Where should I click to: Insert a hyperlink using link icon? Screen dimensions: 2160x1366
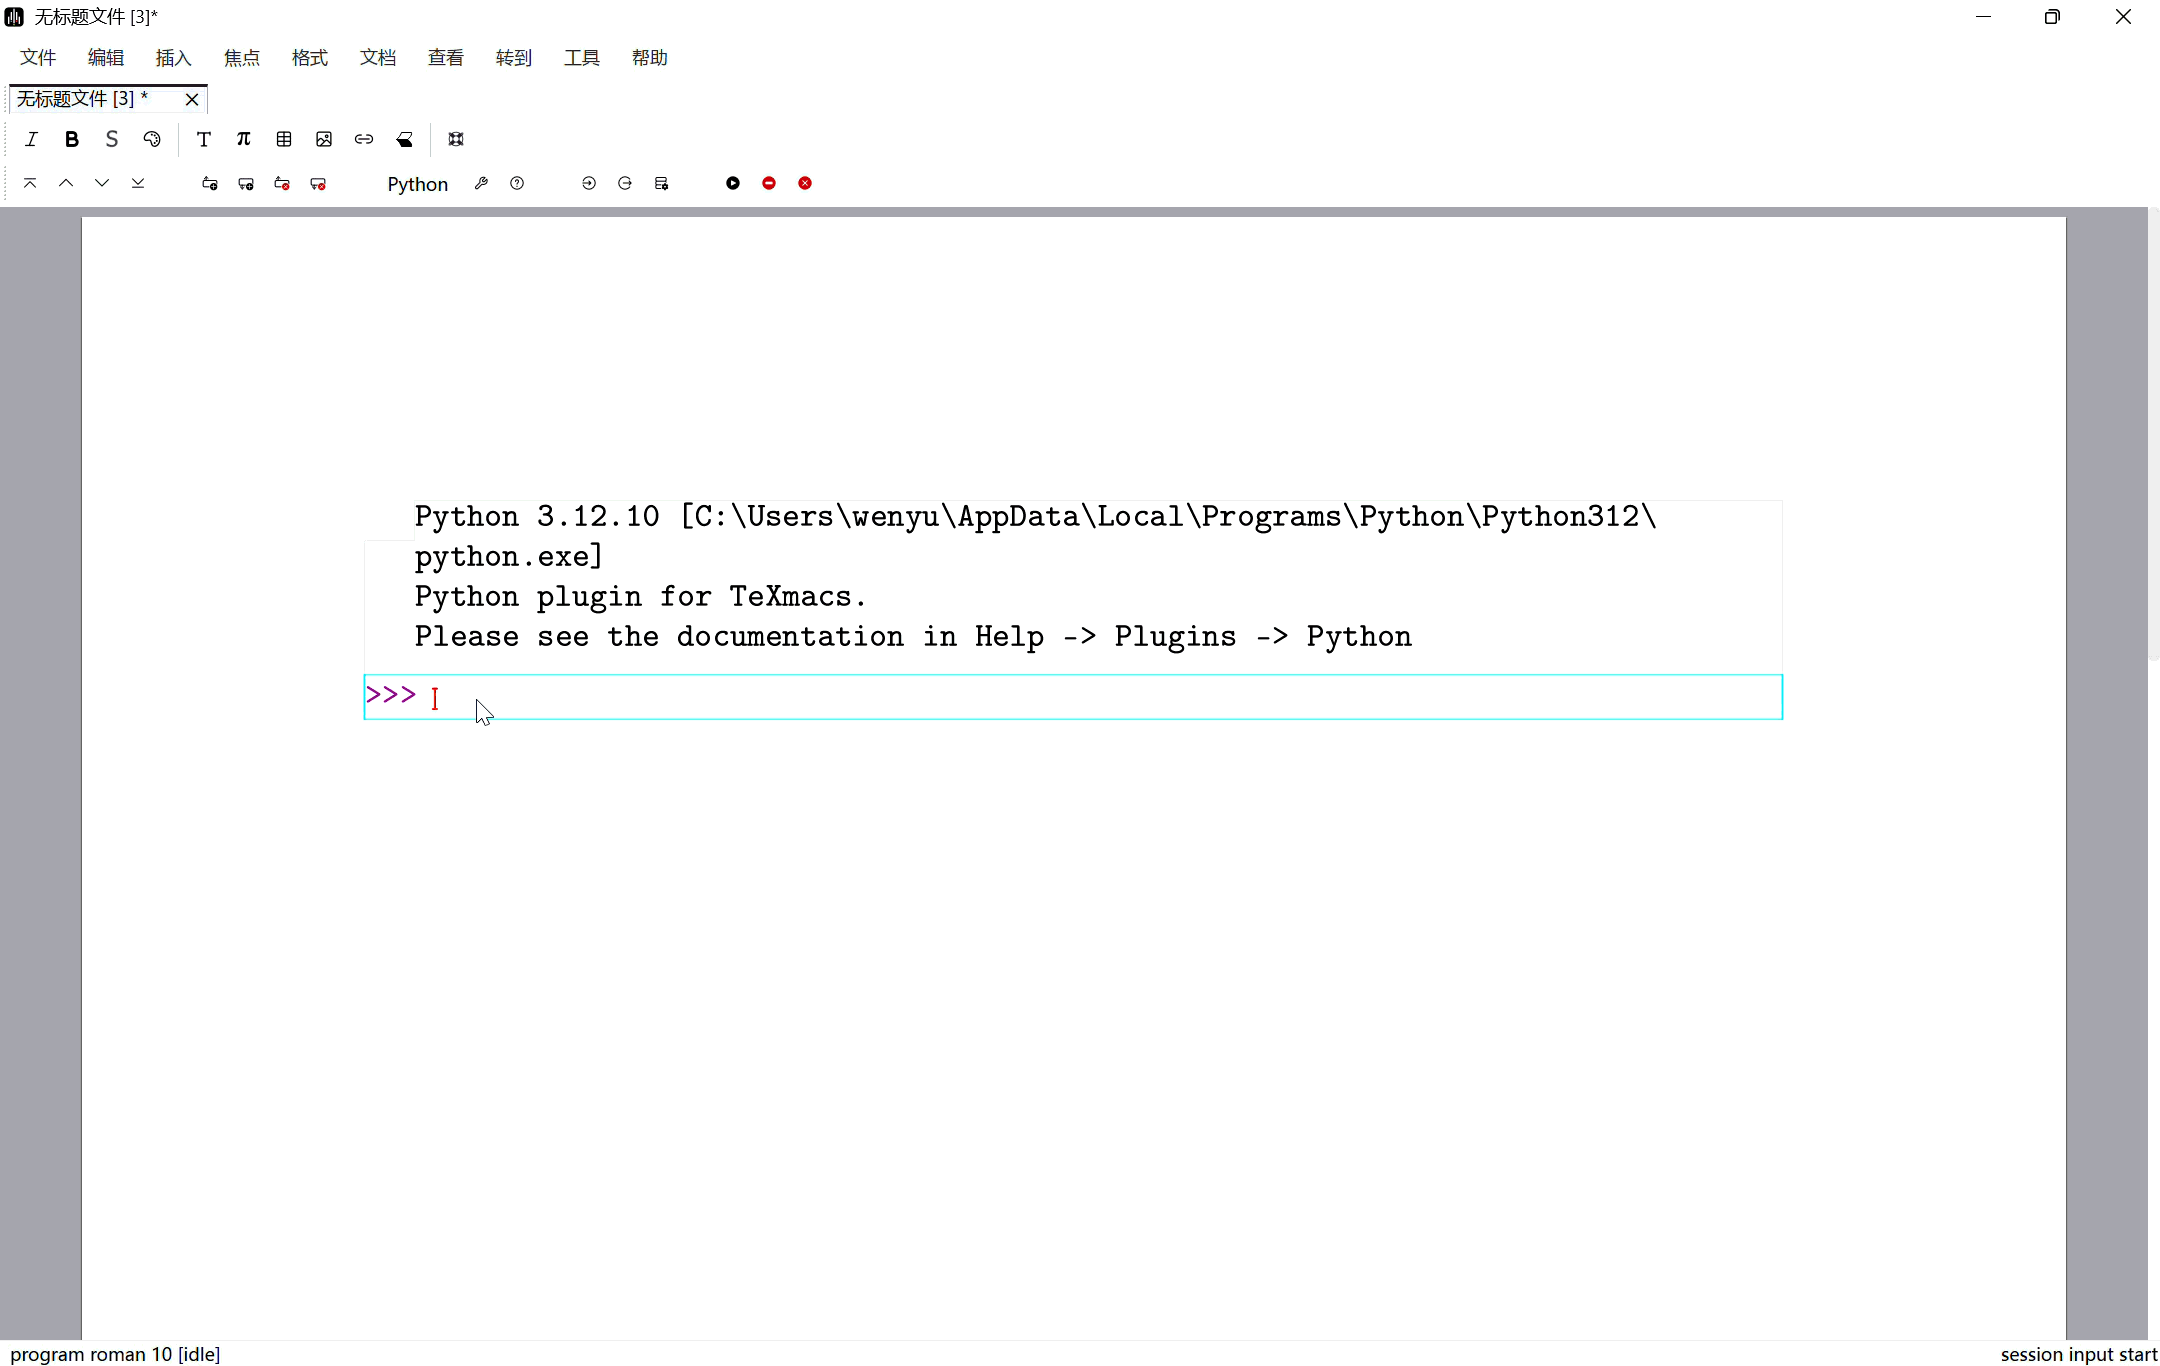coord(364,139)
